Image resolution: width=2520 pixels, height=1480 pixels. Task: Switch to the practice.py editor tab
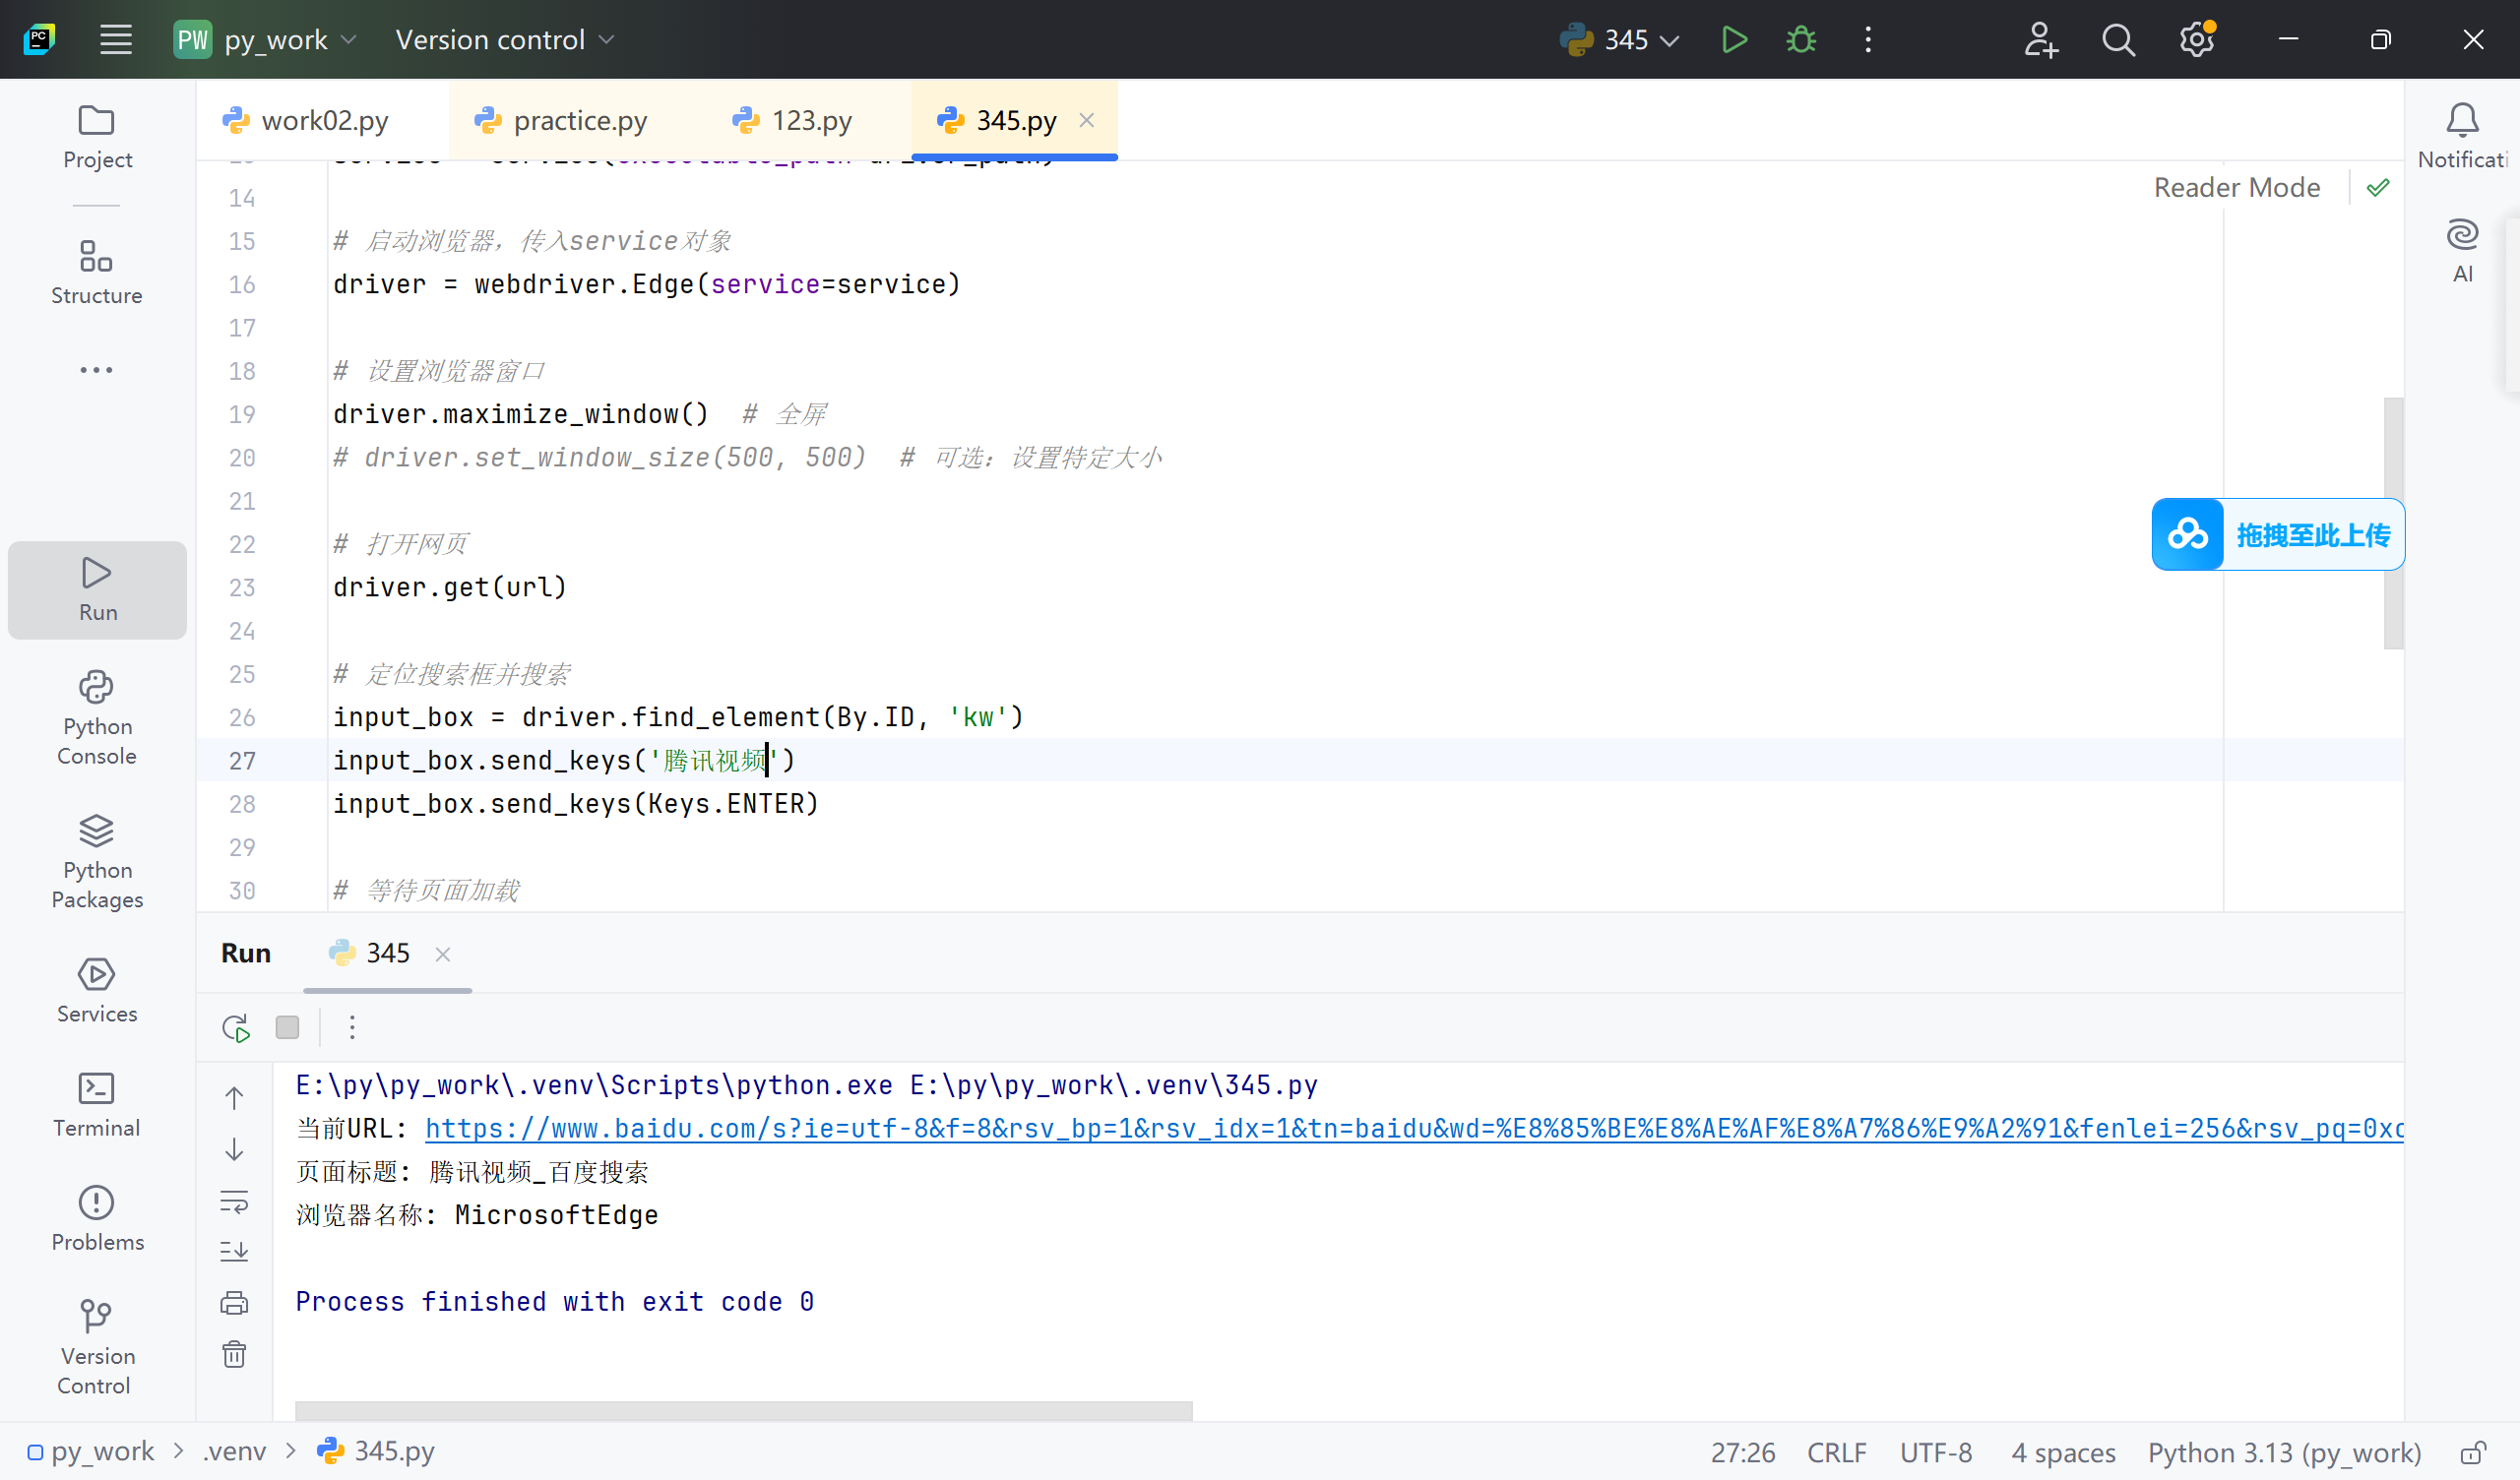(x=579, y=121)
